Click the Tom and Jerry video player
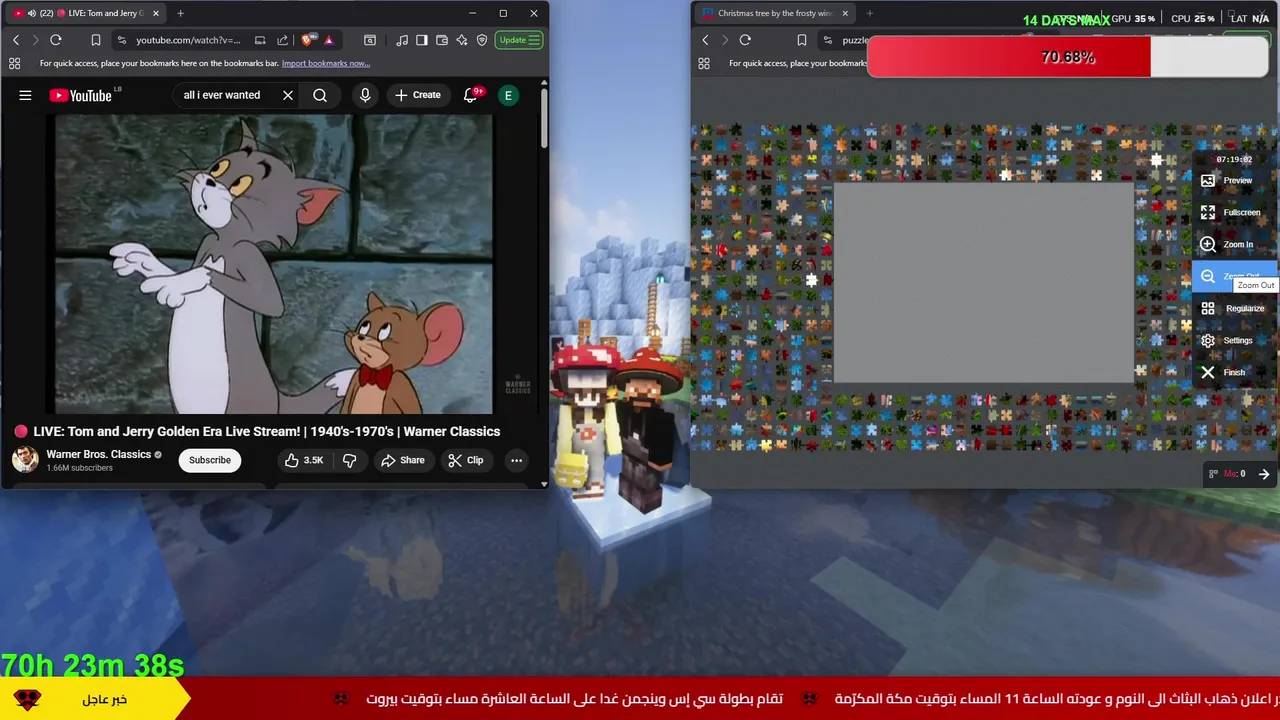 (273, 264)
